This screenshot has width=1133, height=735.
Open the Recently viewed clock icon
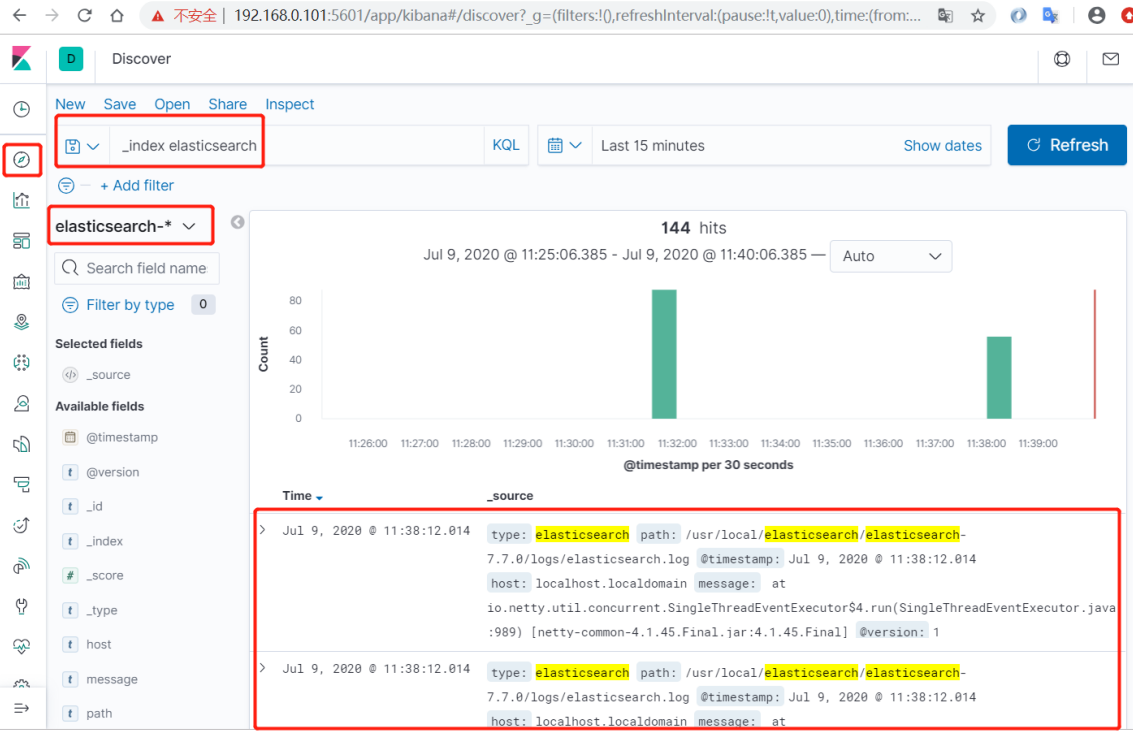pyautogui.click(x=22, y=109)
